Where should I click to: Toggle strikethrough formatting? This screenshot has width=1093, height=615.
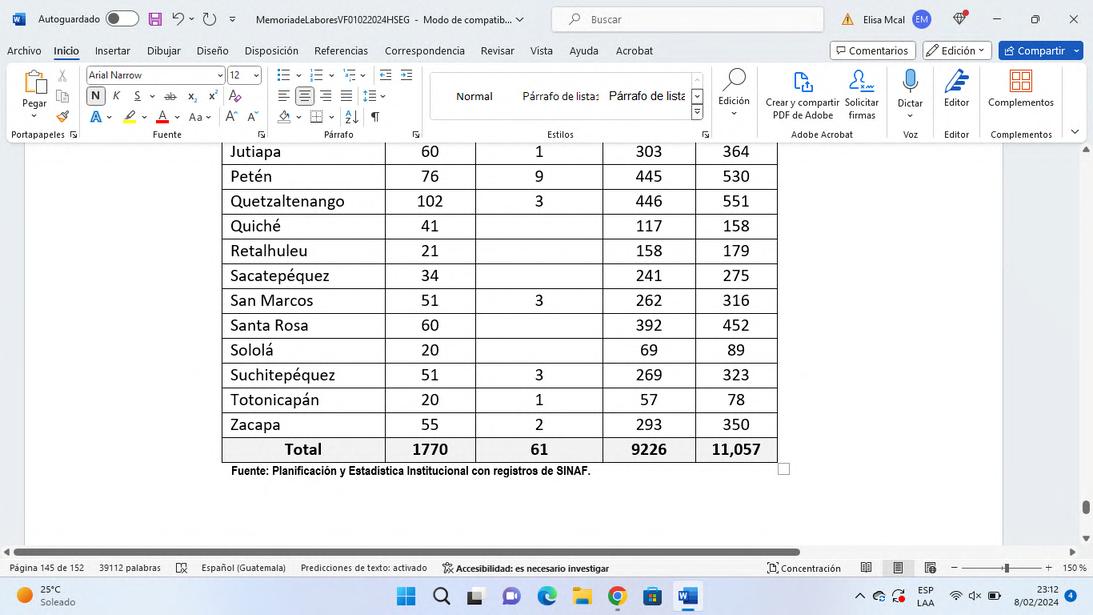[x=170, y=96]
